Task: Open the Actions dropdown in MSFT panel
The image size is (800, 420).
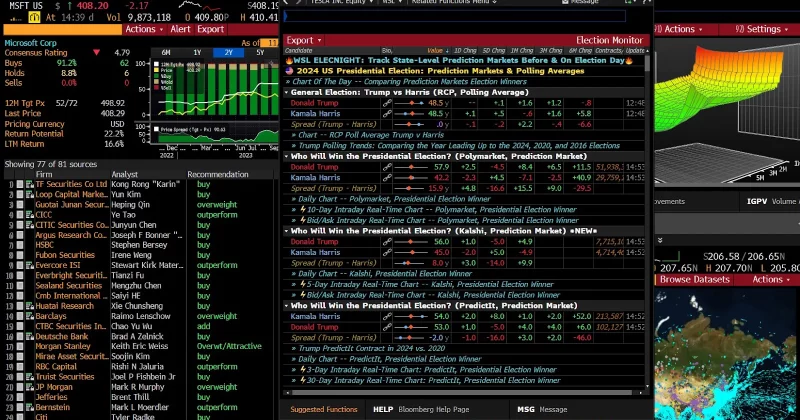Action: [144, 29]
